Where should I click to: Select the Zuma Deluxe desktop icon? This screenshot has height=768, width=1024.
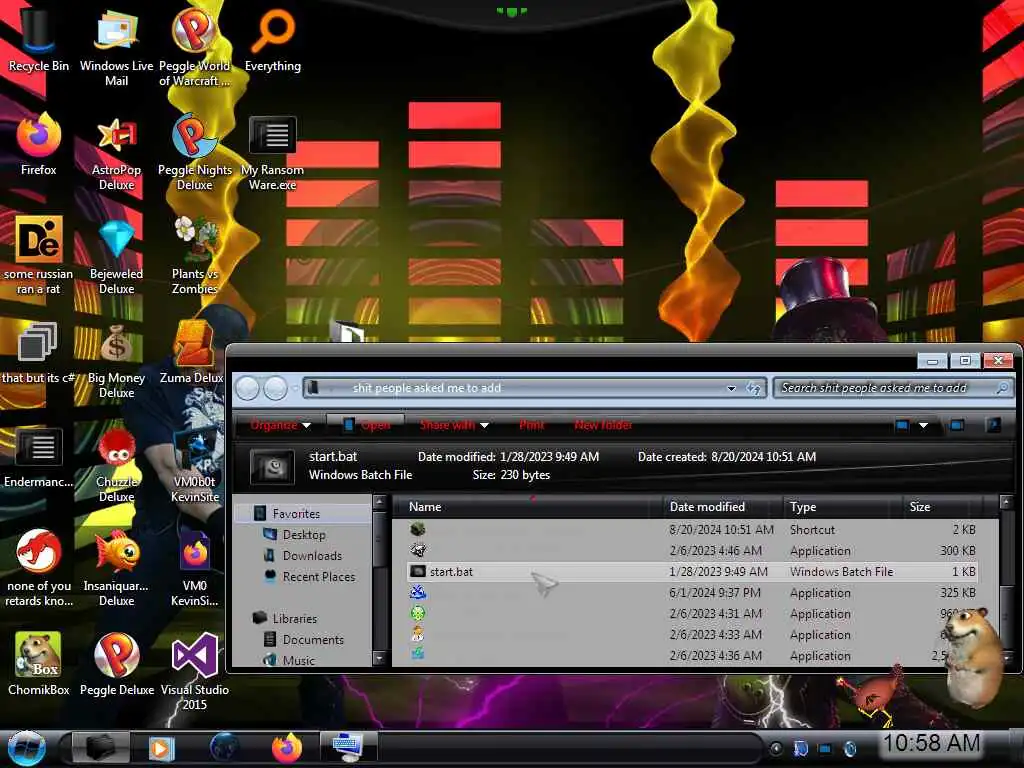click(x=193, y=353)
